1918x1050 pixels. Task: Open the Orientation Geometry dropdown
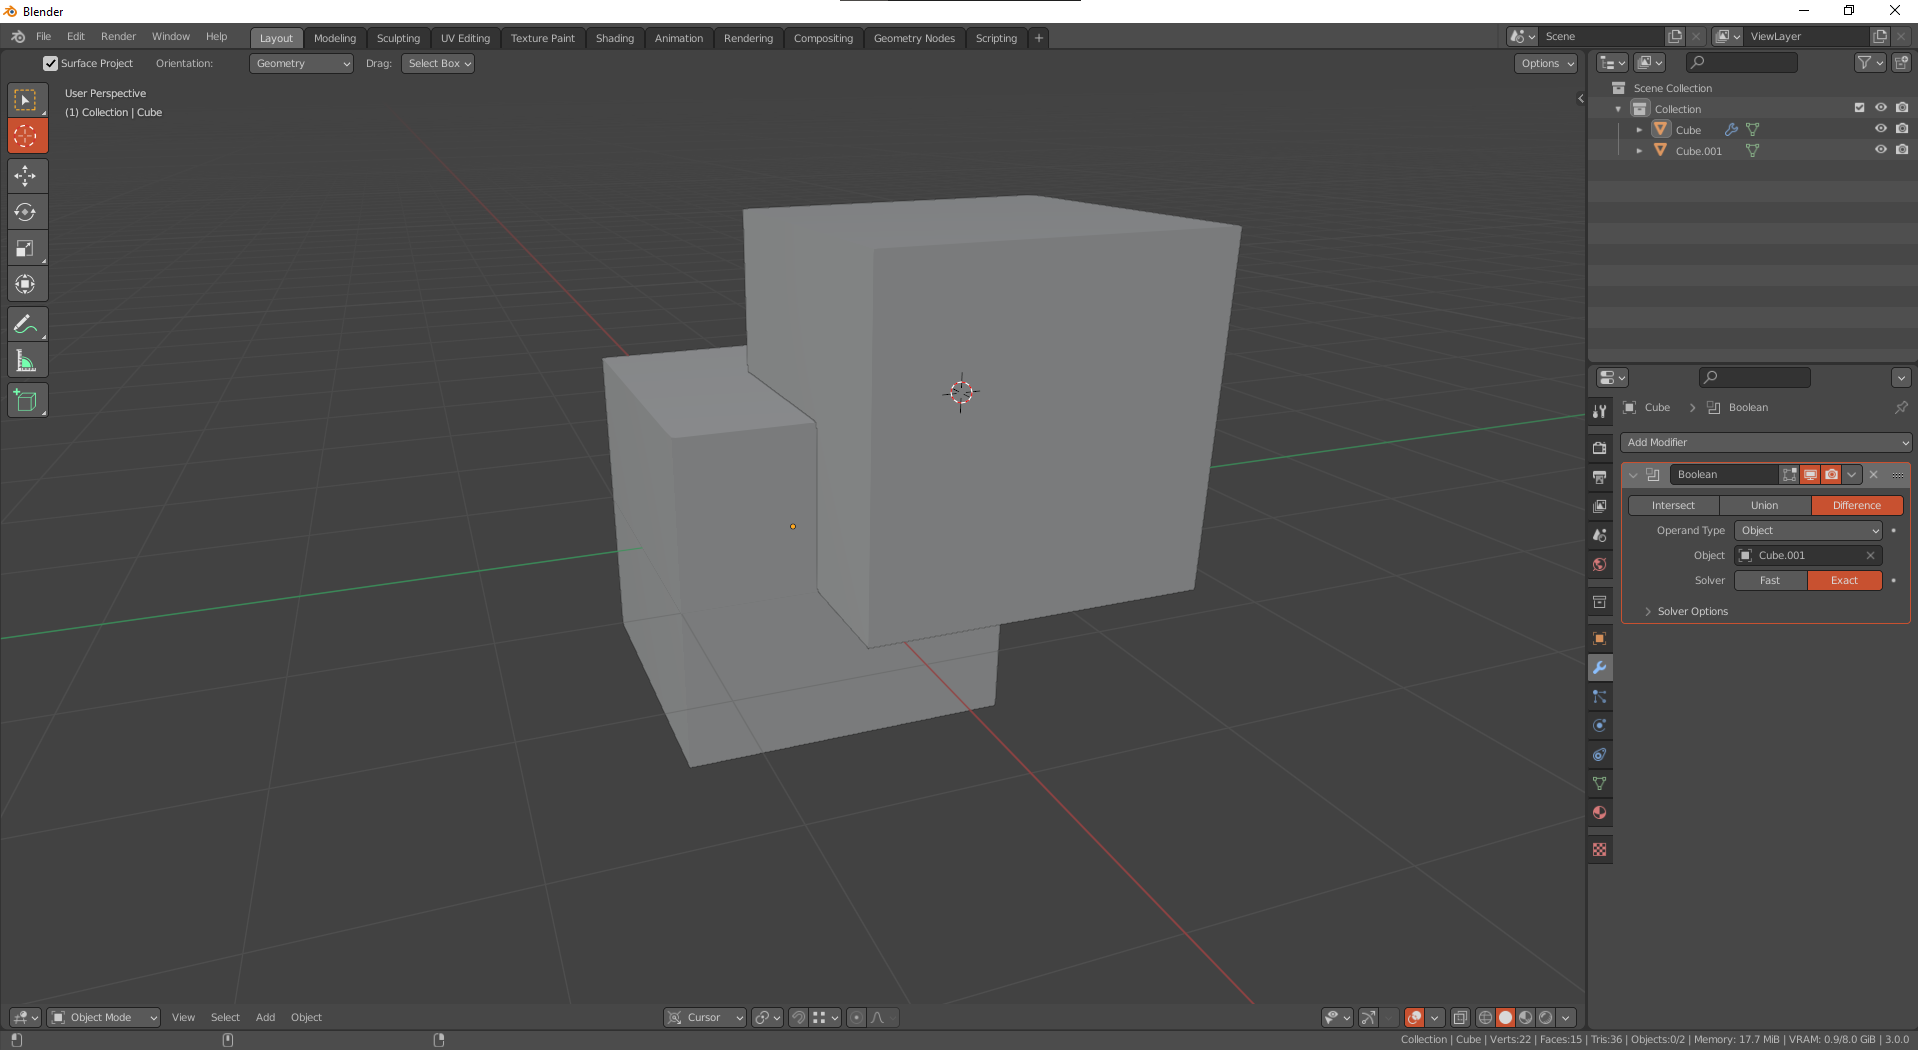[302, 64]
